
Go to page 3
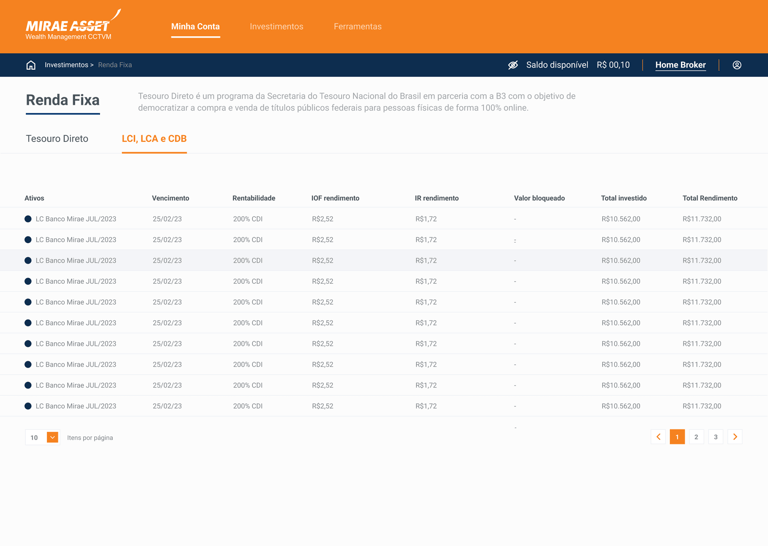pyautogui.click(x=716, y=437)
